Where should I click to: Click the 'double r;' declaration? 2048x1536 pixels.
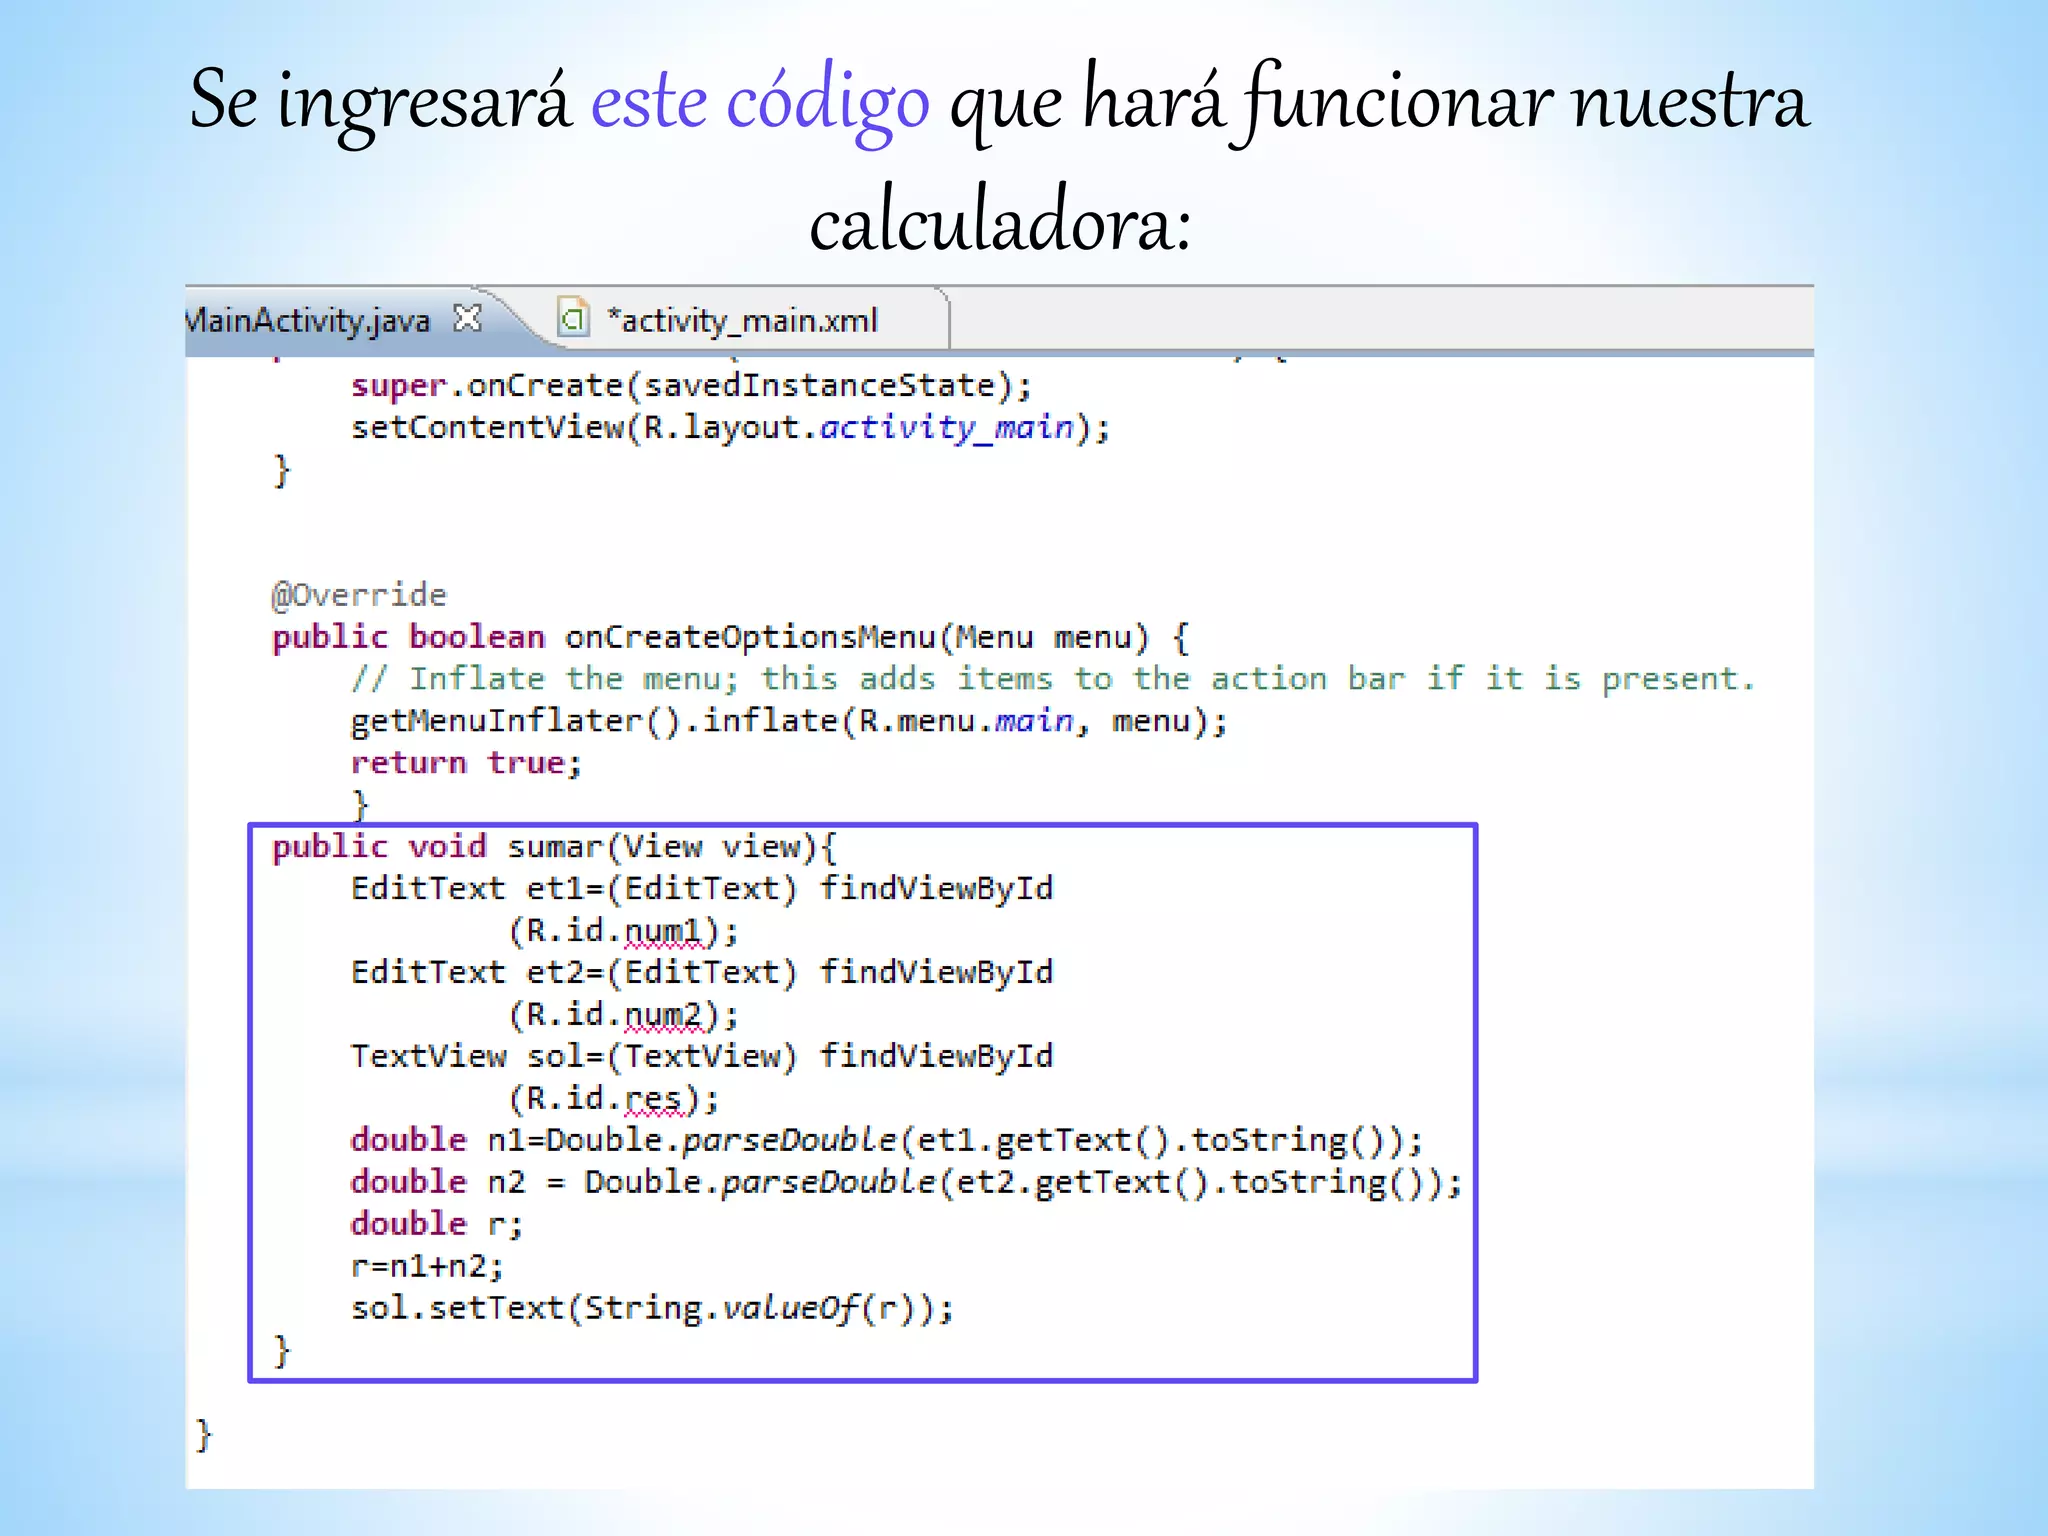(x=436, y=1224)
